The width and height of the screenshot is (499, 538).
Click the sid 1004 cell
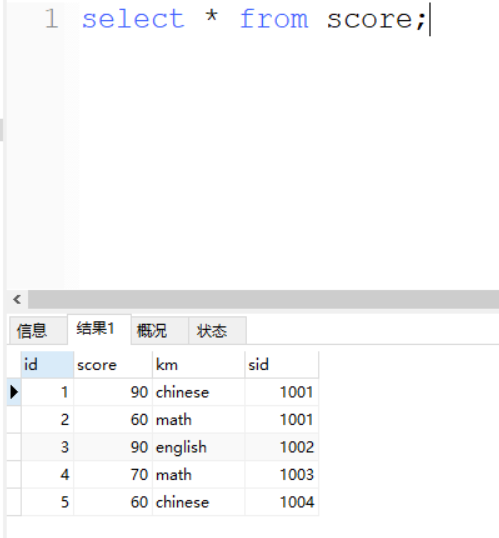(x=282, y=502)
